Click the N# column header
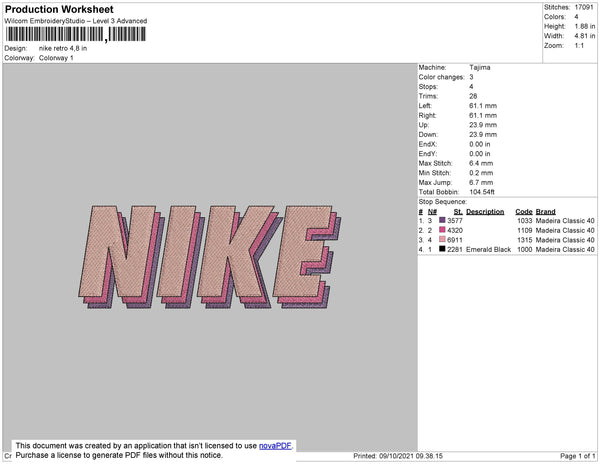Image resolution: width=600 pixels, height=464 pixels. pos(432,212)
